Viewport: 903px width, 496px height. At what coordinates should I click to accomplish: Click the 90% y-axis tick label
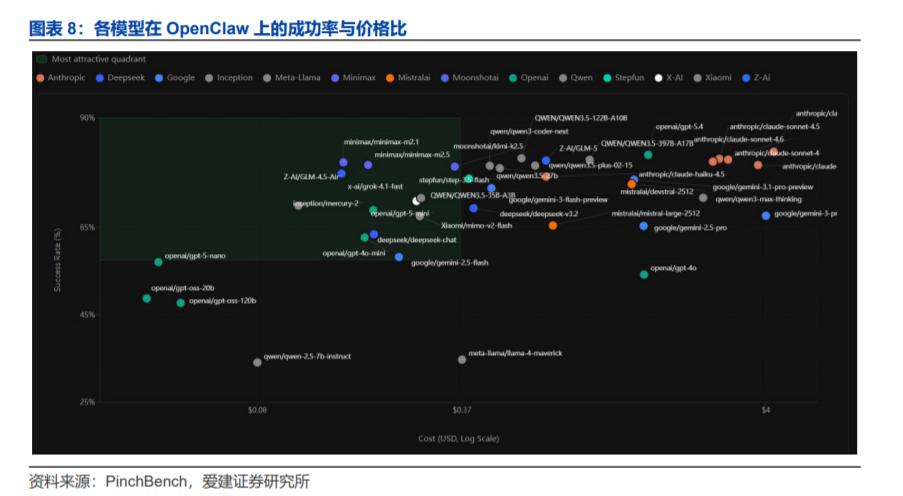[87, 118]
